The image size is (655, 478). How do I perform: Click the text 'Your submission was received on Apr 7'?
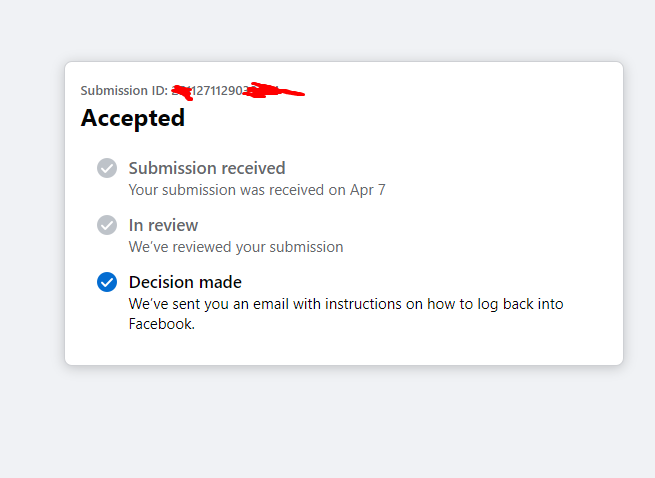[x=257, y=190]
